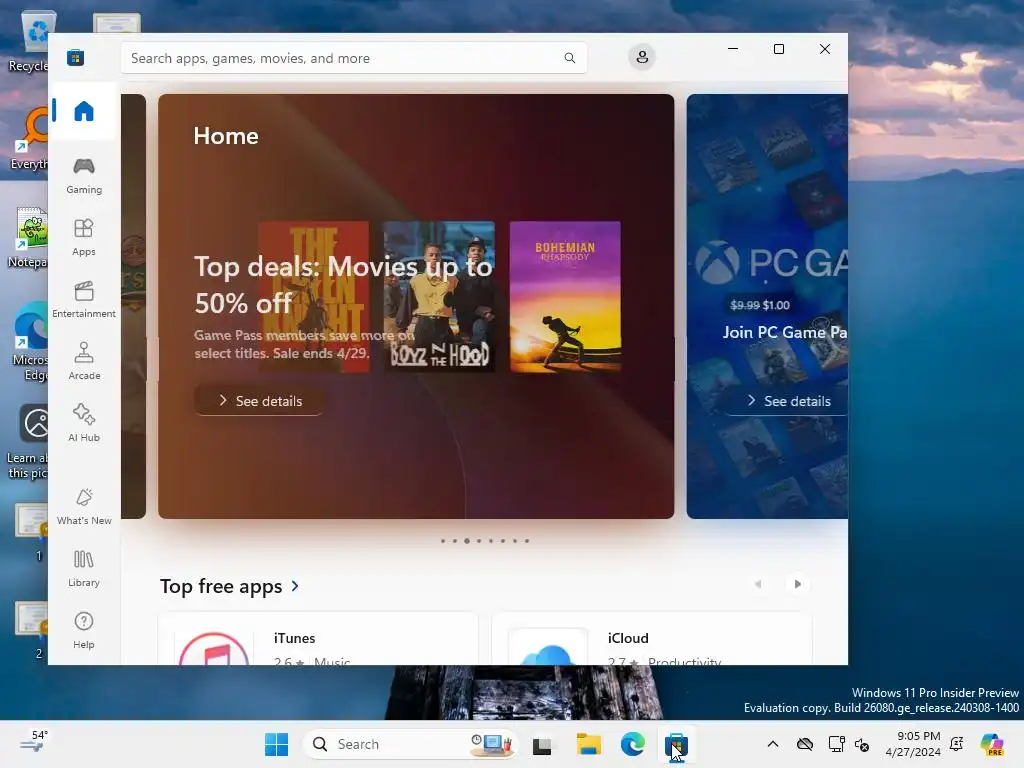This screenshot has height=768, width=1024.
Task: Select the first carousel page dot
Action: [x=443, y=541]
